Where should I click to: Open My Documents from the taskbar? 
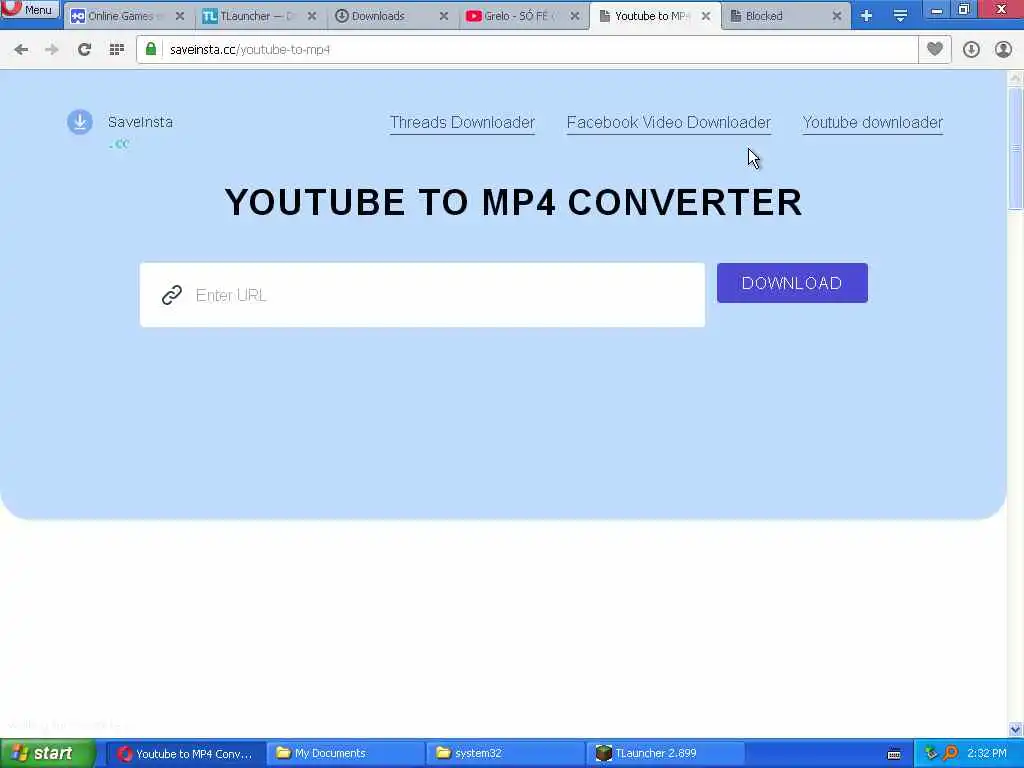[345, 754]
